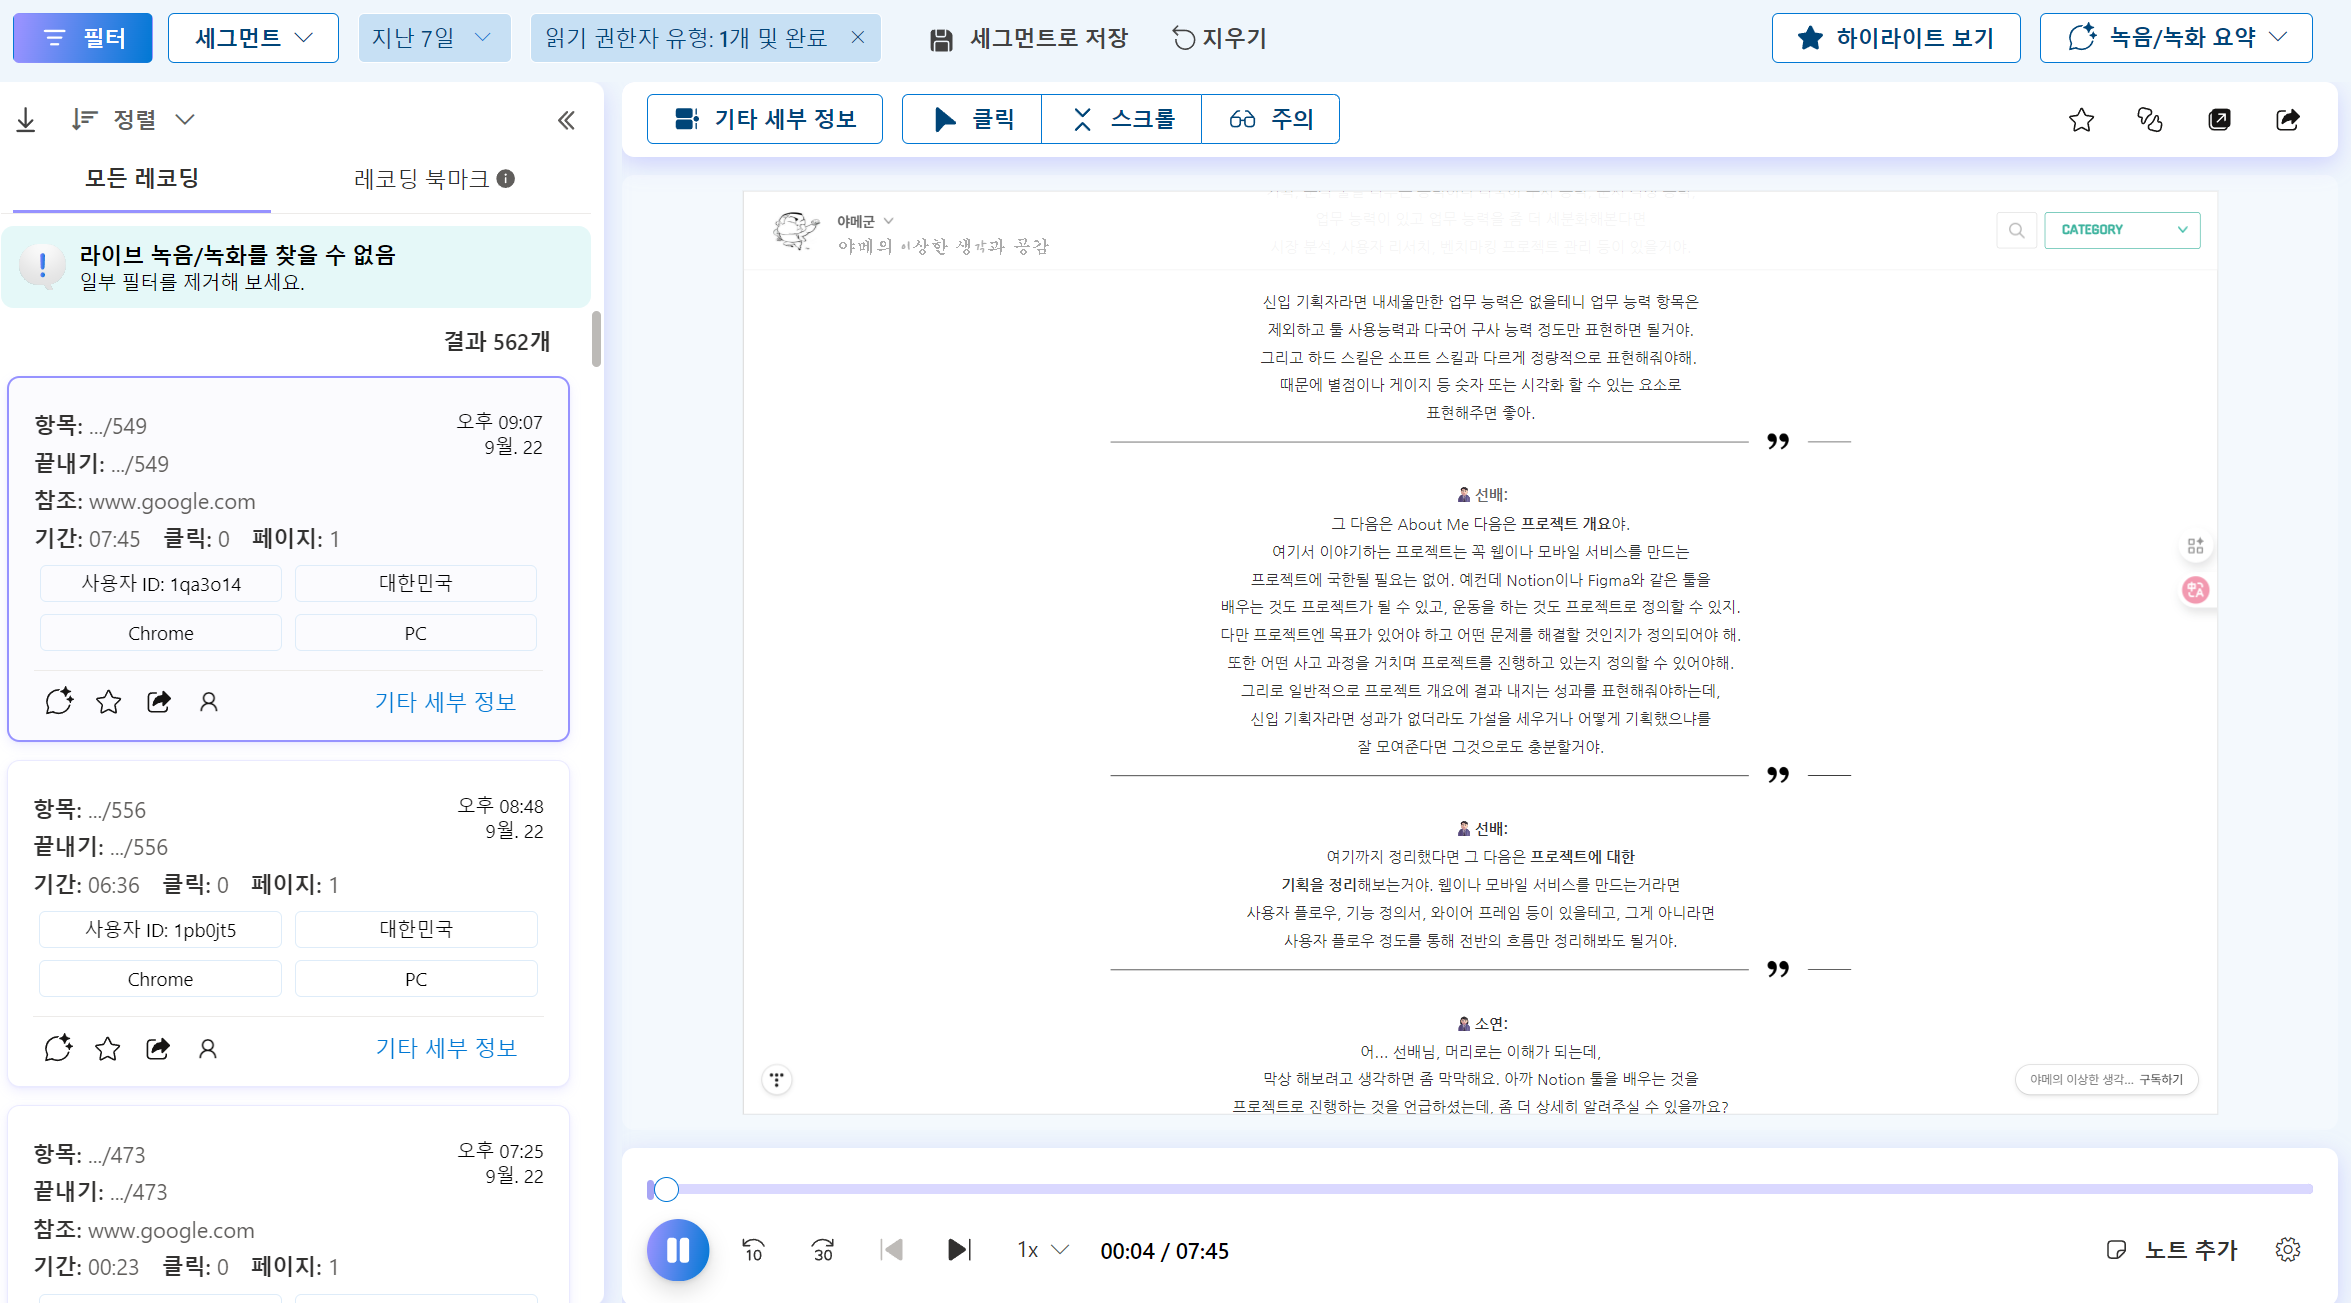Select the 모든 레코딩 tab

pyautogui.click(x=141, y=179)
